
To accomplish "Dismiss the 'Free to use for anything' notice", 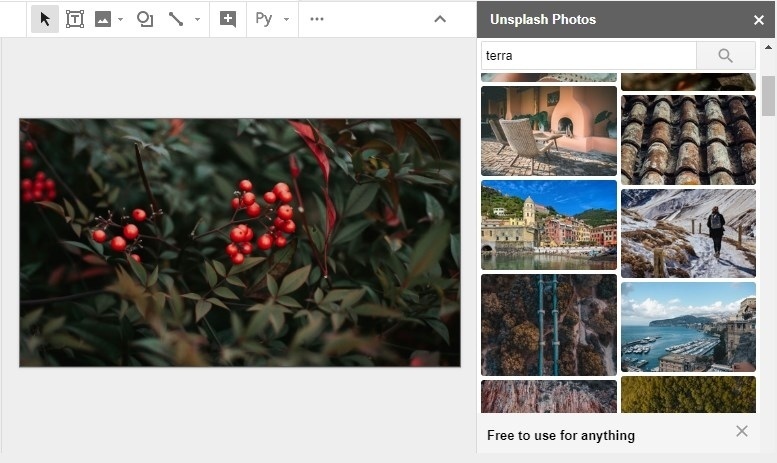I will click(x=741, y=431).
